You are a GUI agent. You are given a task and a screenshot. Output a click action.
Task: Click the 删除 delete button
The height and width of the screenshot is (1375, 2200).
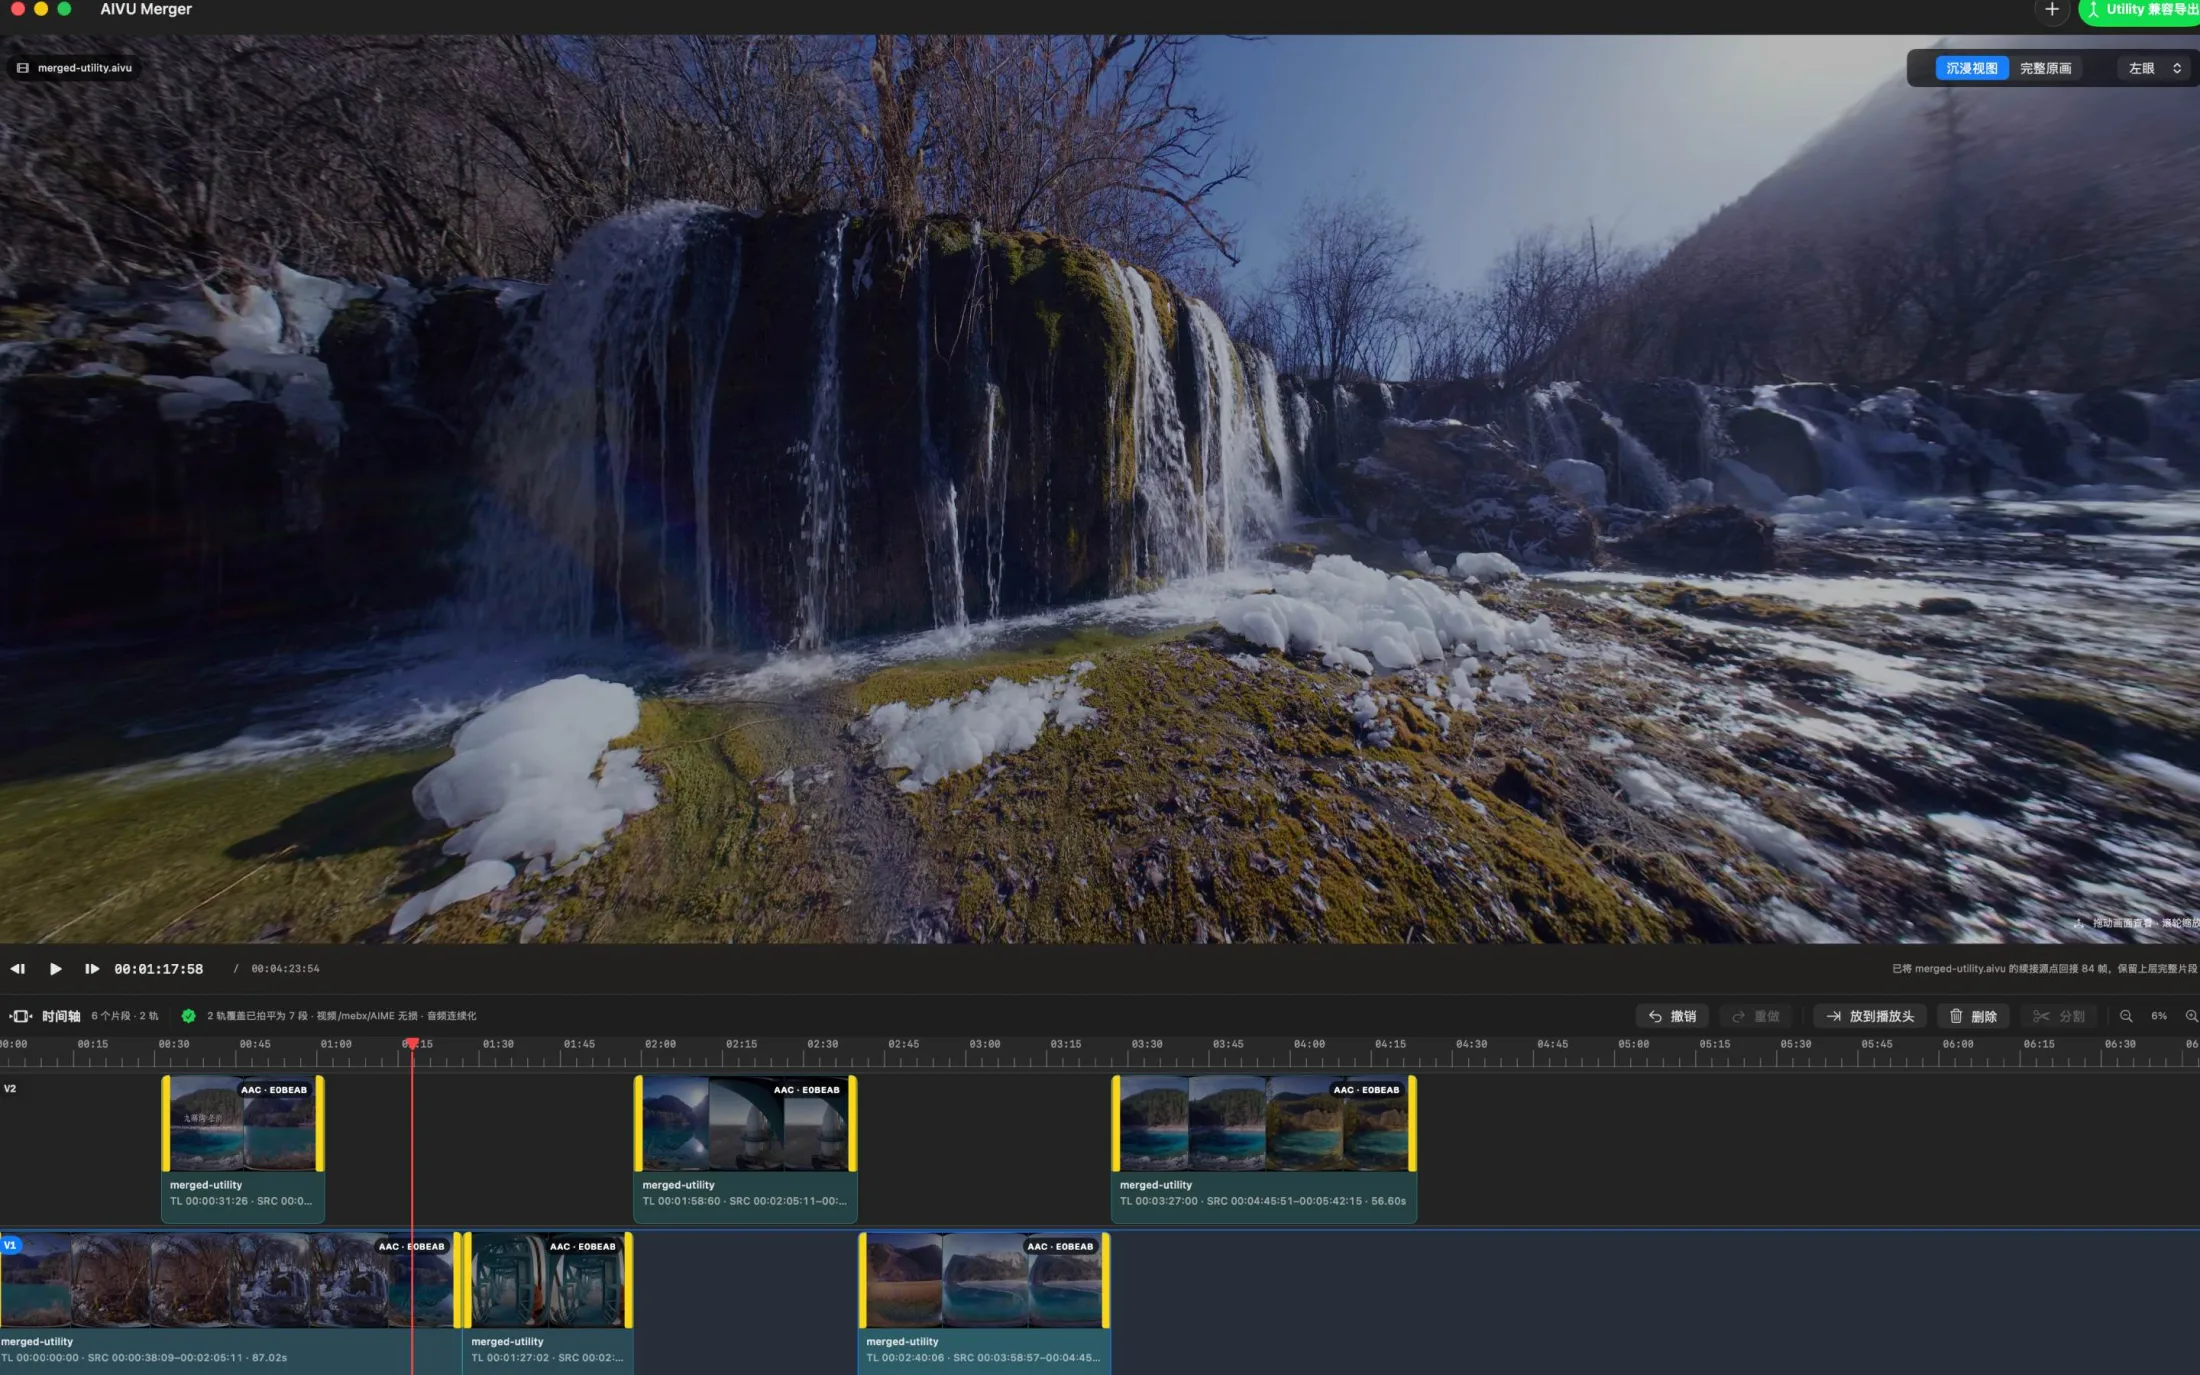tap(1973, 1016)
